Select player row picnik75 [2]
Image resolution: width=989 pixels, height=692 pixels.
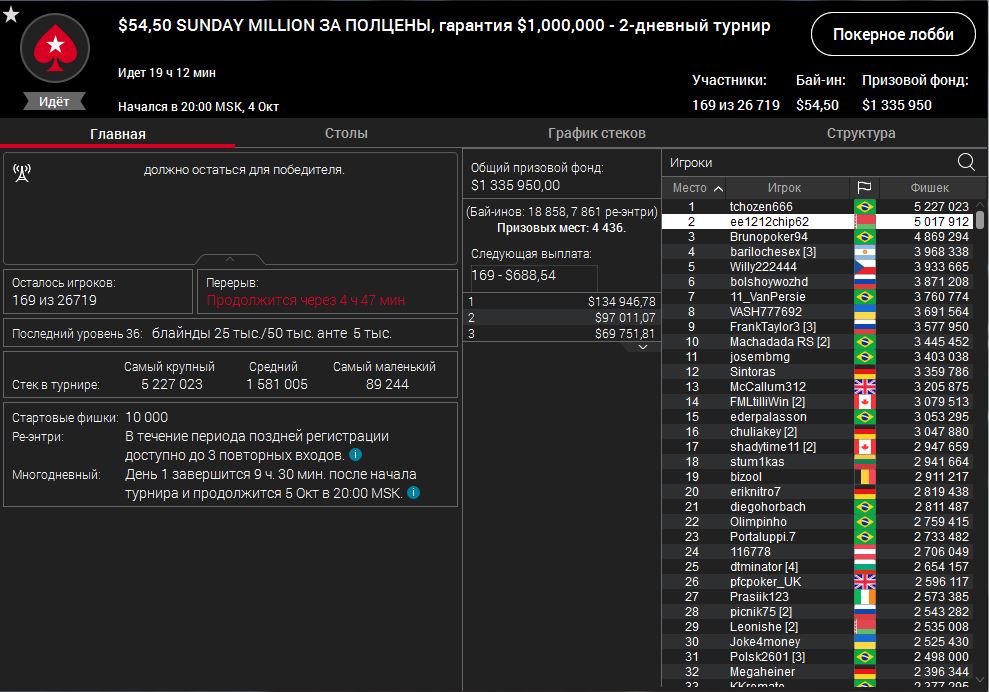click(818, 612)
